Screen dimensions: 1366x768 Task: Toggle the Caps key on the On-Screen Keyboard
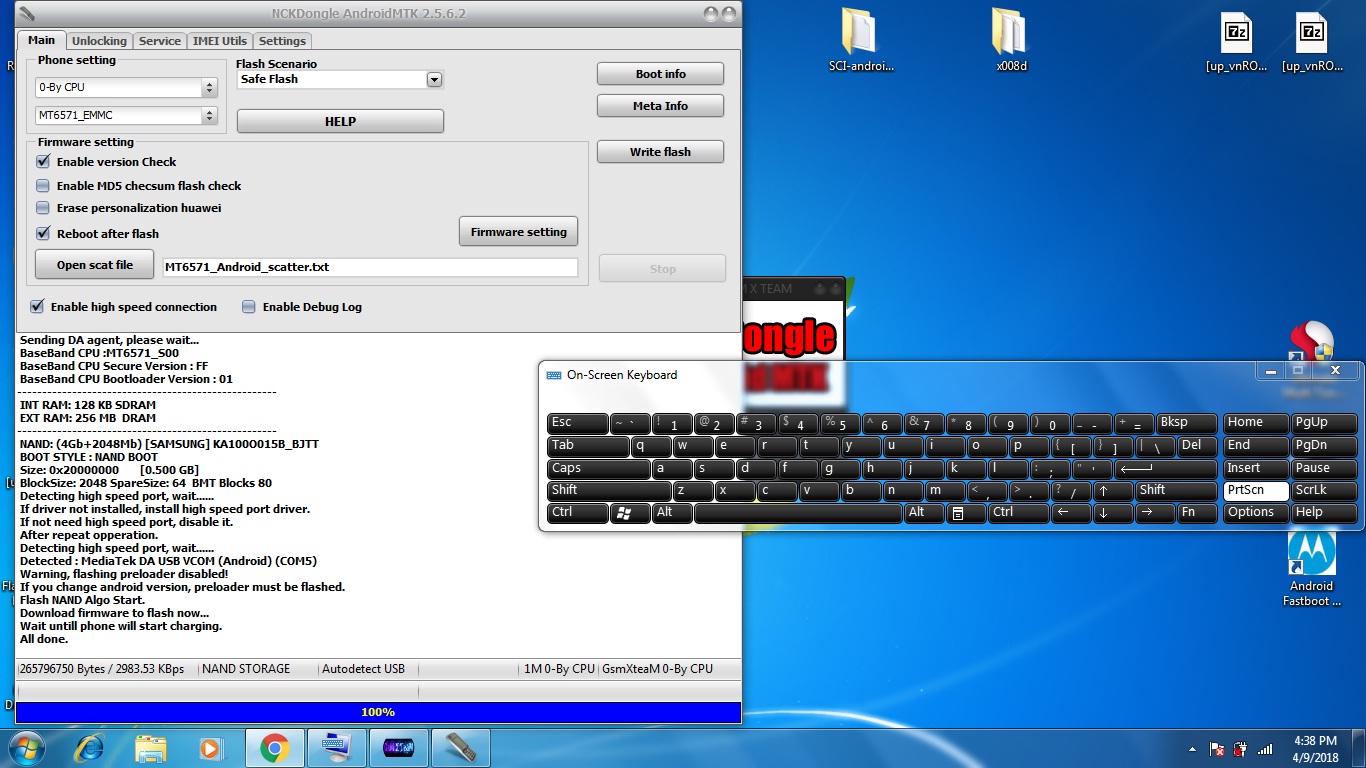click(599, 469)
